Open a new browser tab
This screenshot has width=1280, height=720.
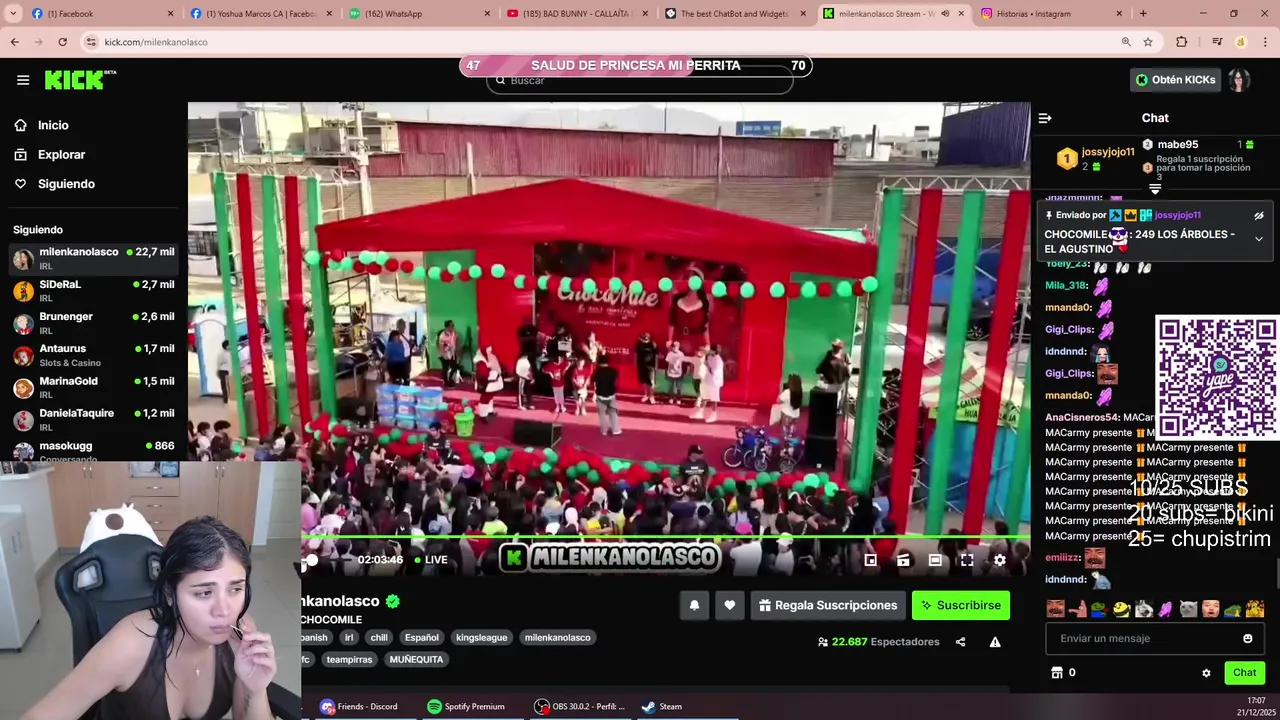[x=1143, y=13]
